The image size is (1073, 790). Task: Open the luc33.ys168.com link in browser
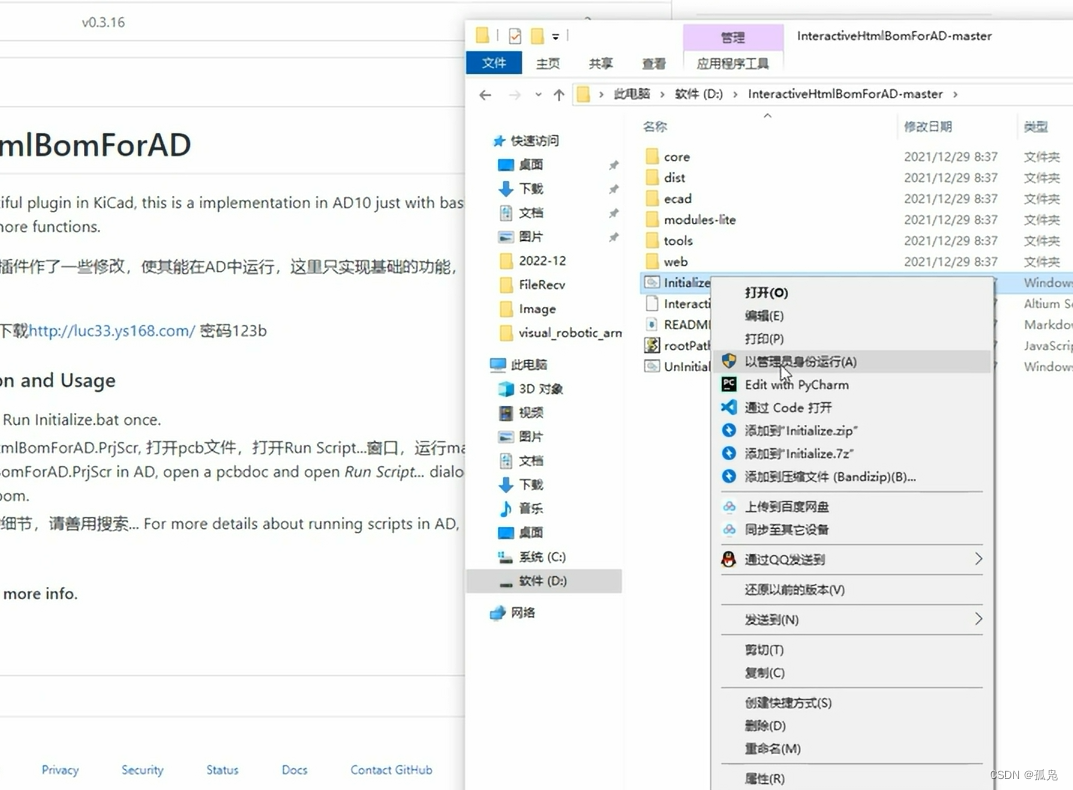point(112,331)
